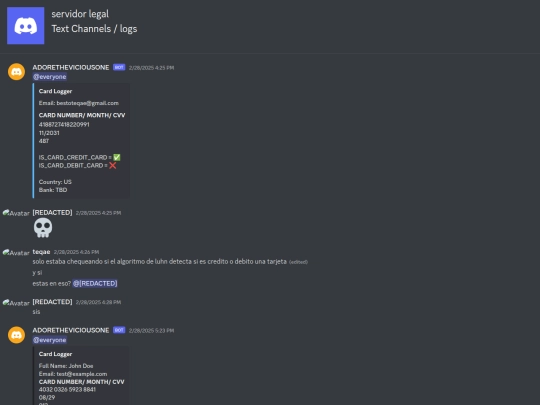Image resolution: width=540 pixels, height=405 pixels.
Task: Click the avatar beside the skull message
Action: [x=16, y=213]
